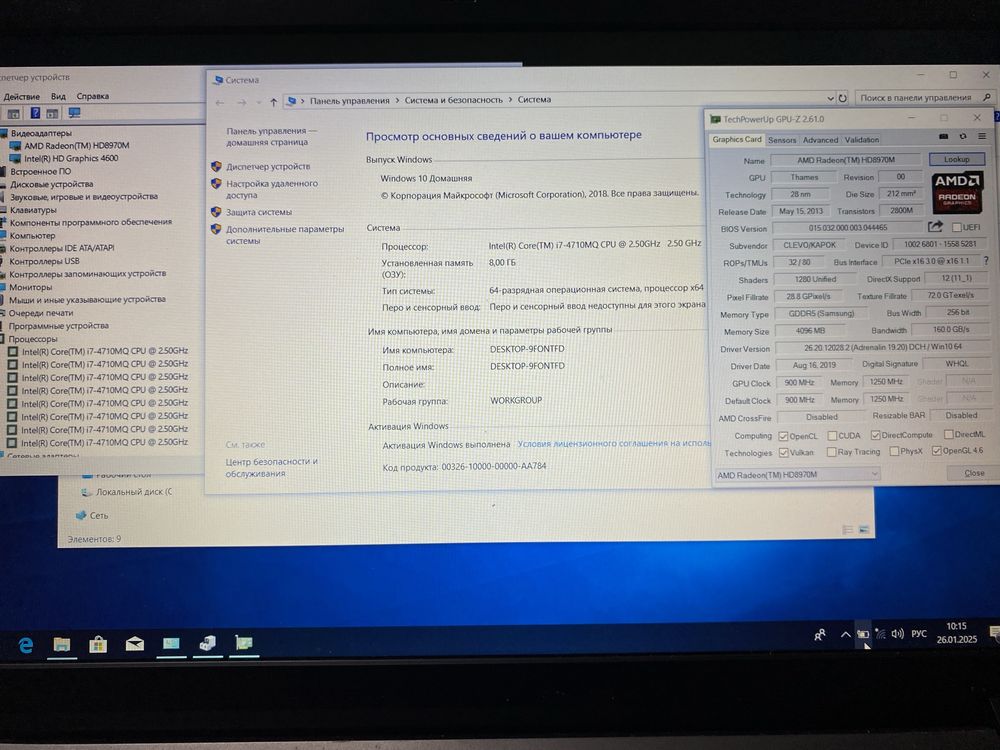The width and height of the screenshot is (1000, 750).
Task: Toggle the PhysX checkbox
Action: point(894,452)
